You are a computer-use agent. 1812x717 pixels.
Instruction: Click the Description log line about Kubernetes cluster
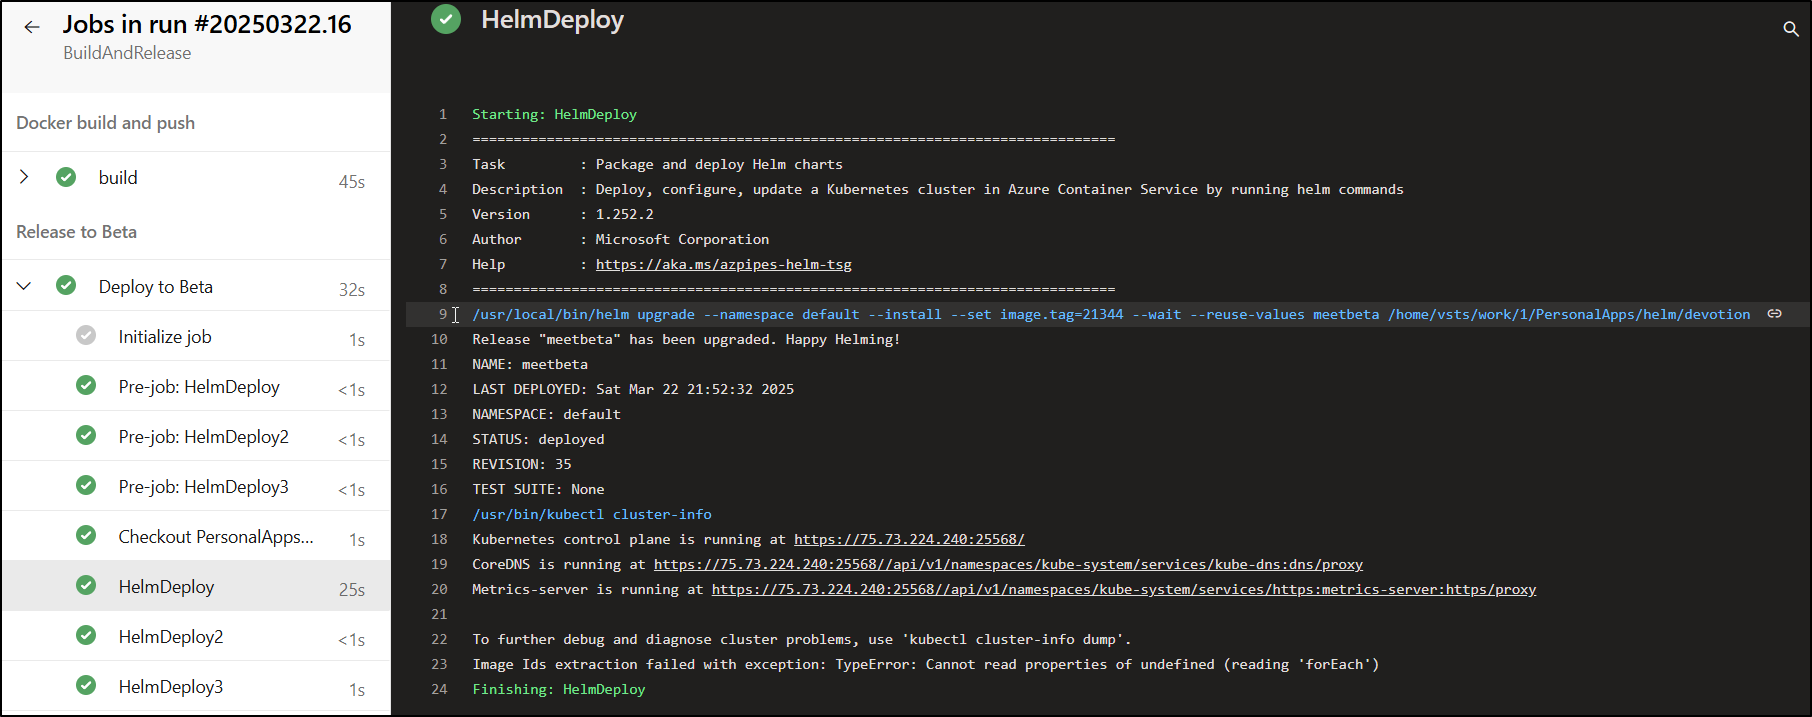click(938, 189)
